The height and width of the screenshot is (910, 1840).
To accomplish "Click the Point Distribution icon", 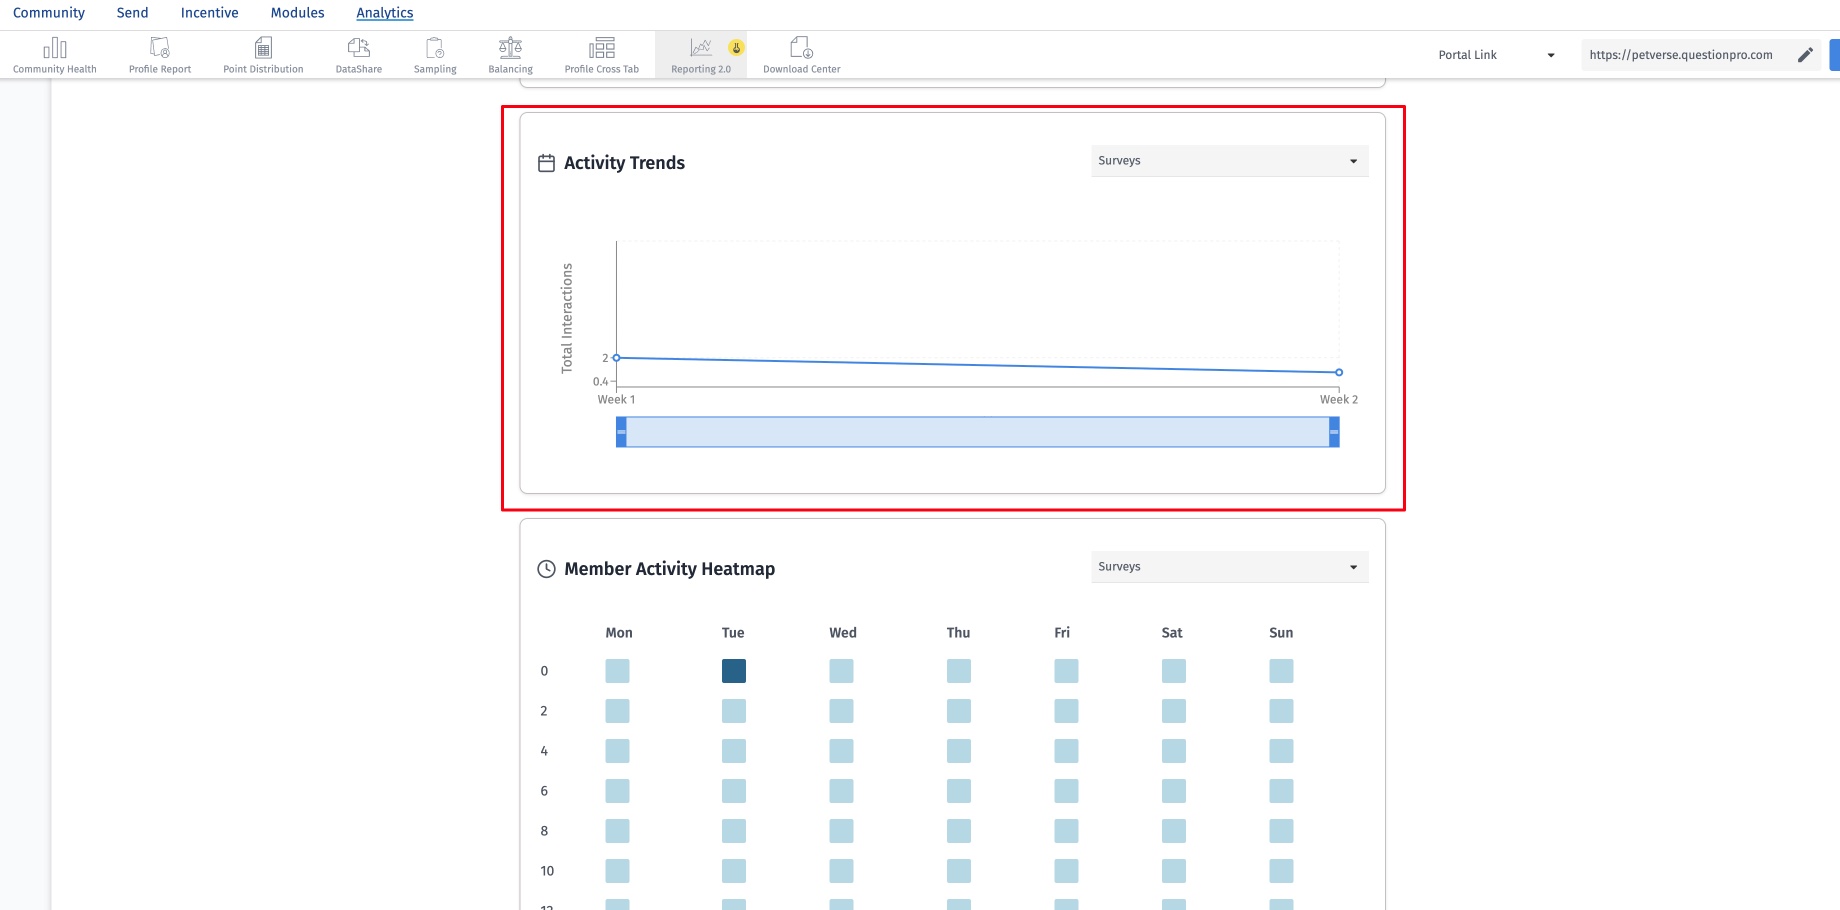I will coord(263,49).
